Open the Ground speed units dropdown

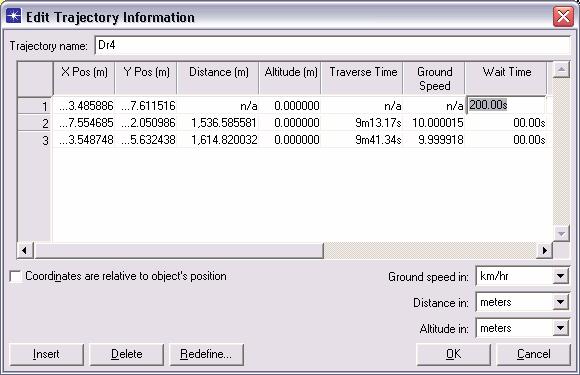click(x=561, y=276)
